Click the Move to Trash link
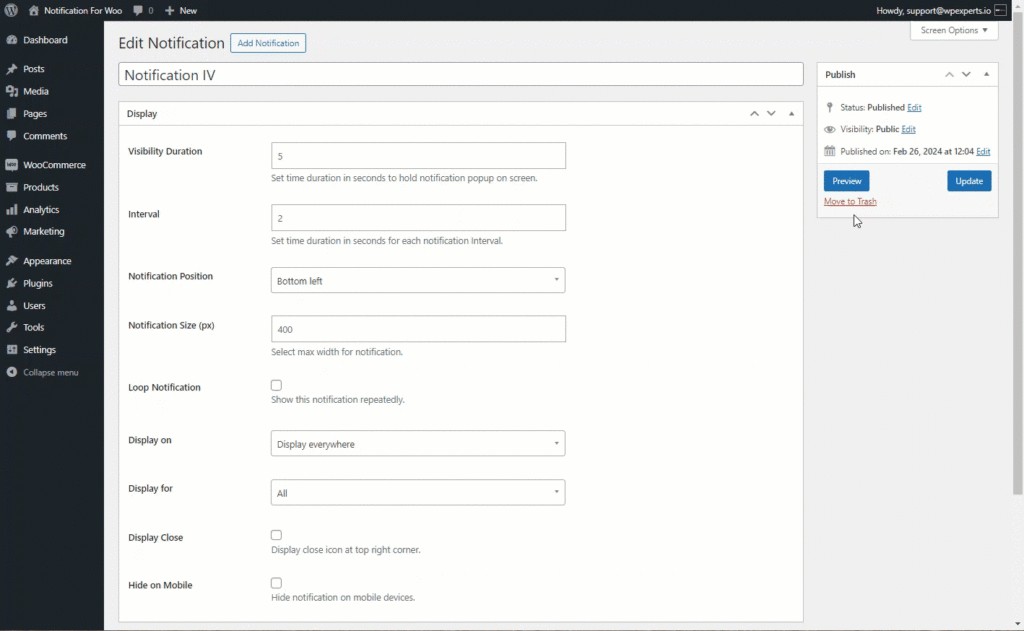Image resolution: width=1024 pixels, height=631 pixels. pyautogui.click(x=850, y=201)
